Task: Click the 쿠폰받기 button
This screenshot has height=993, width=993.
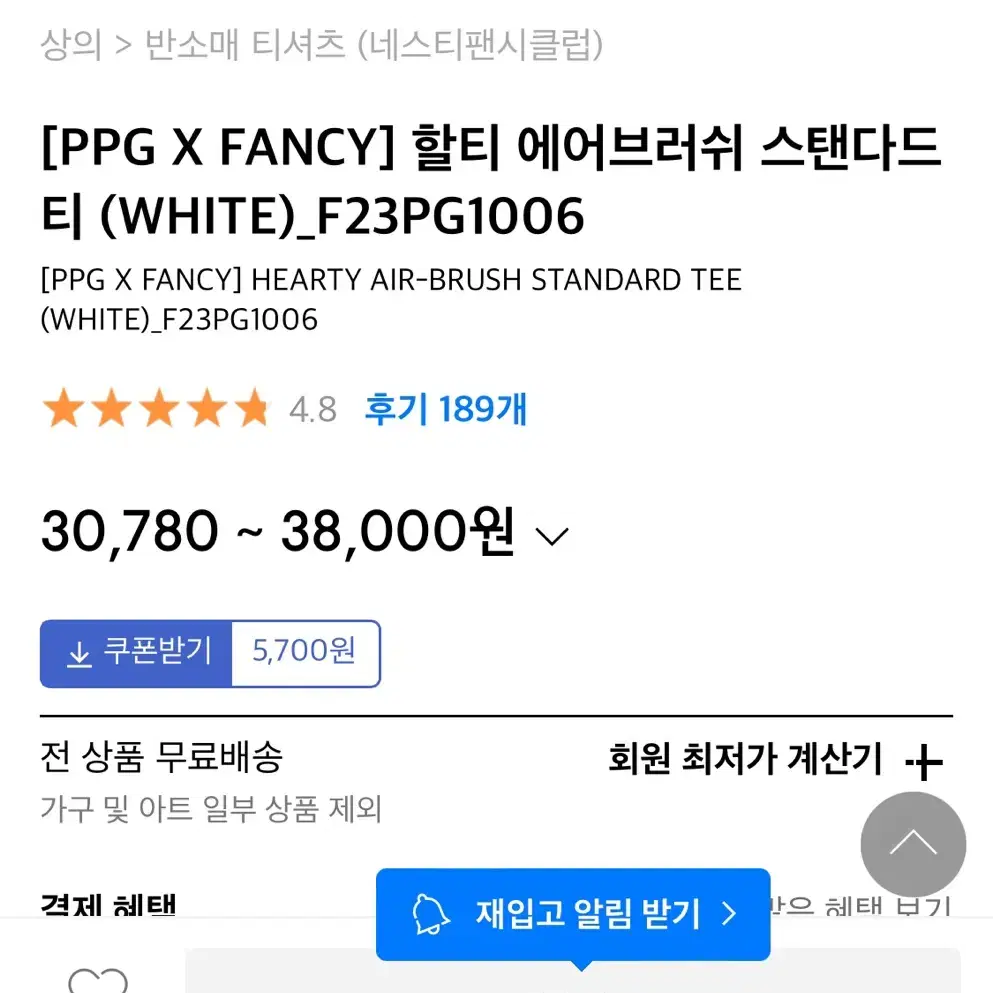Action: tap(136, 654)
